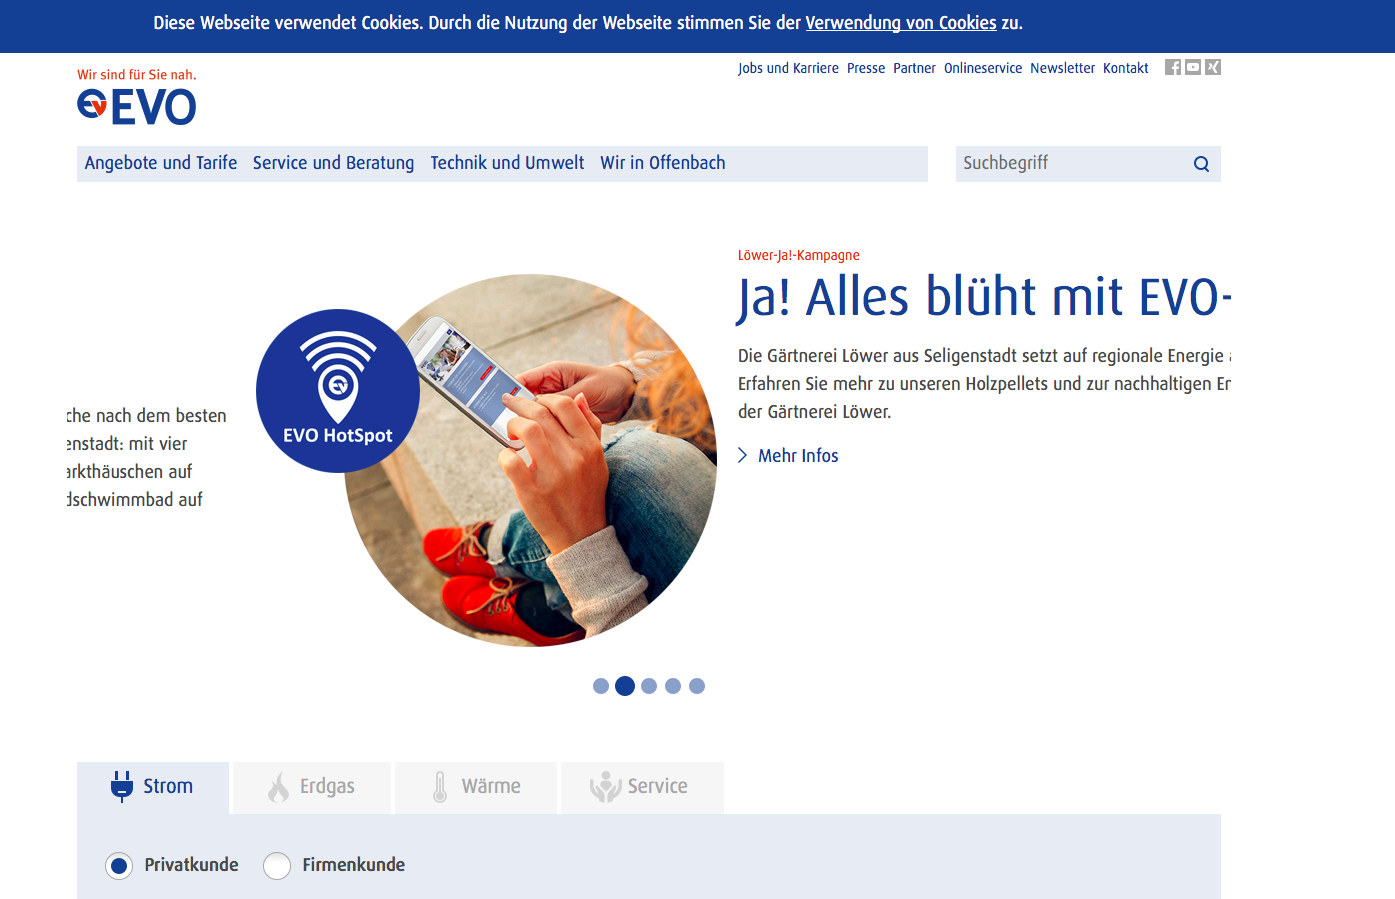
Task: Select the Firmenkunde radio button
Action: [x=277, y=865]
